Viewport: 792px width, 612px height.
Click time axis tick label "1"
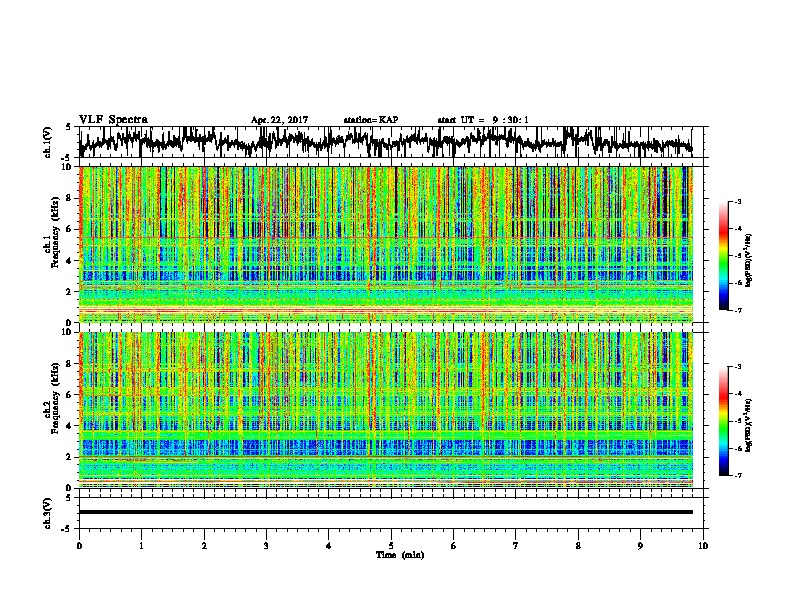(141, 546)
